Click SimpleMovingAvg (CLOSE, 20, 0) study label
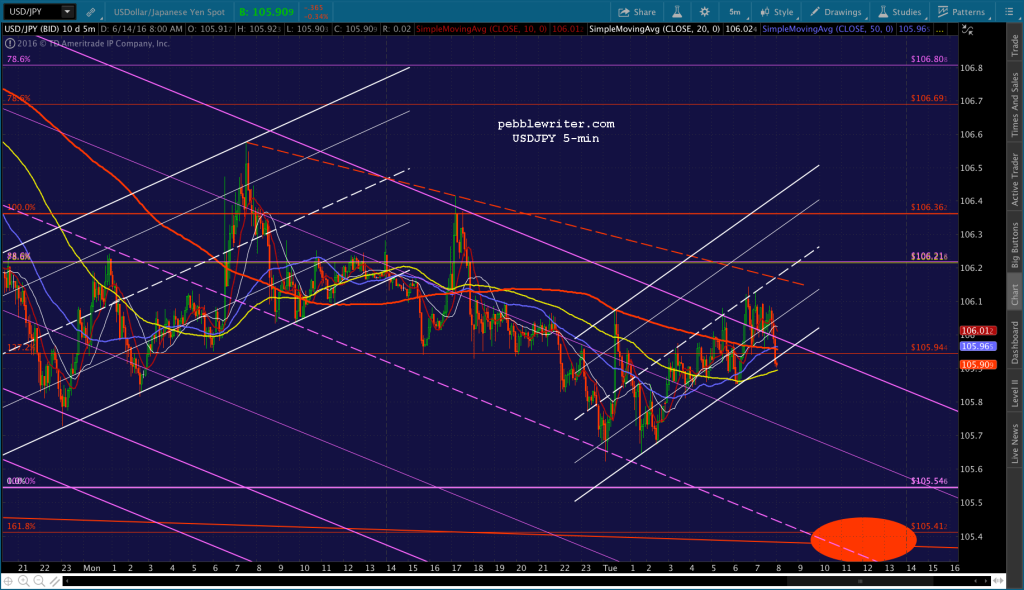1024x590 pixels. tap(654, 29)
